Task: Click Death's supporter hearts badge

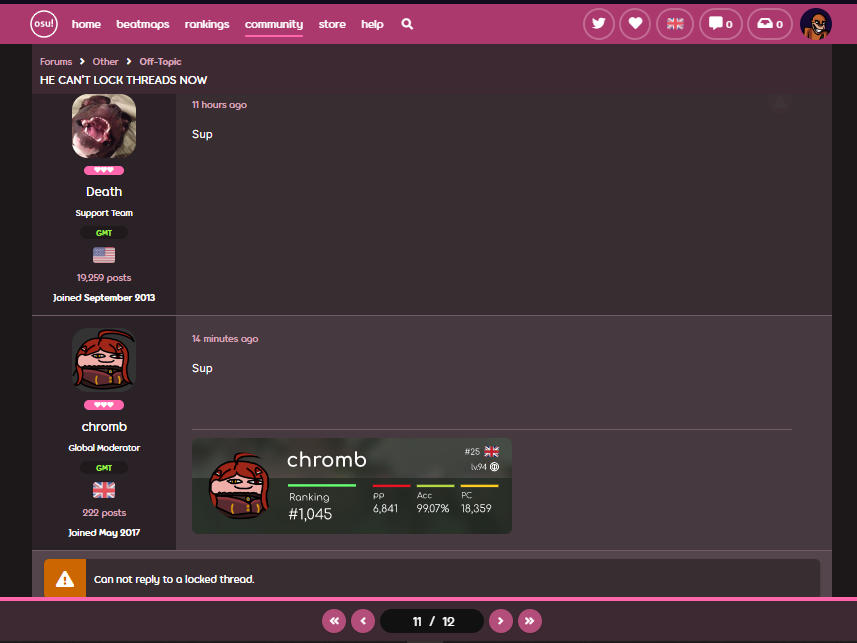Action: 104,170
